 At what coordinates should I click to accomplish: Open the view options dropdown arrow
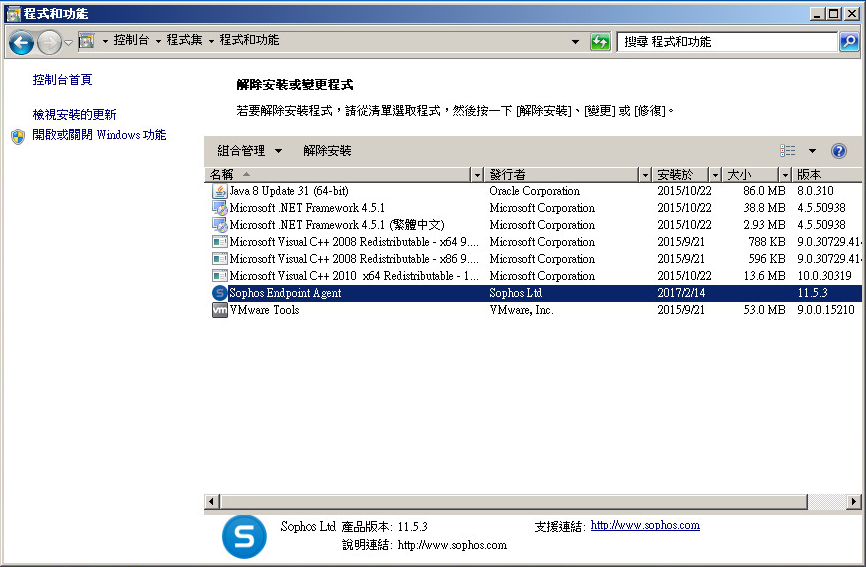point(812,151)
